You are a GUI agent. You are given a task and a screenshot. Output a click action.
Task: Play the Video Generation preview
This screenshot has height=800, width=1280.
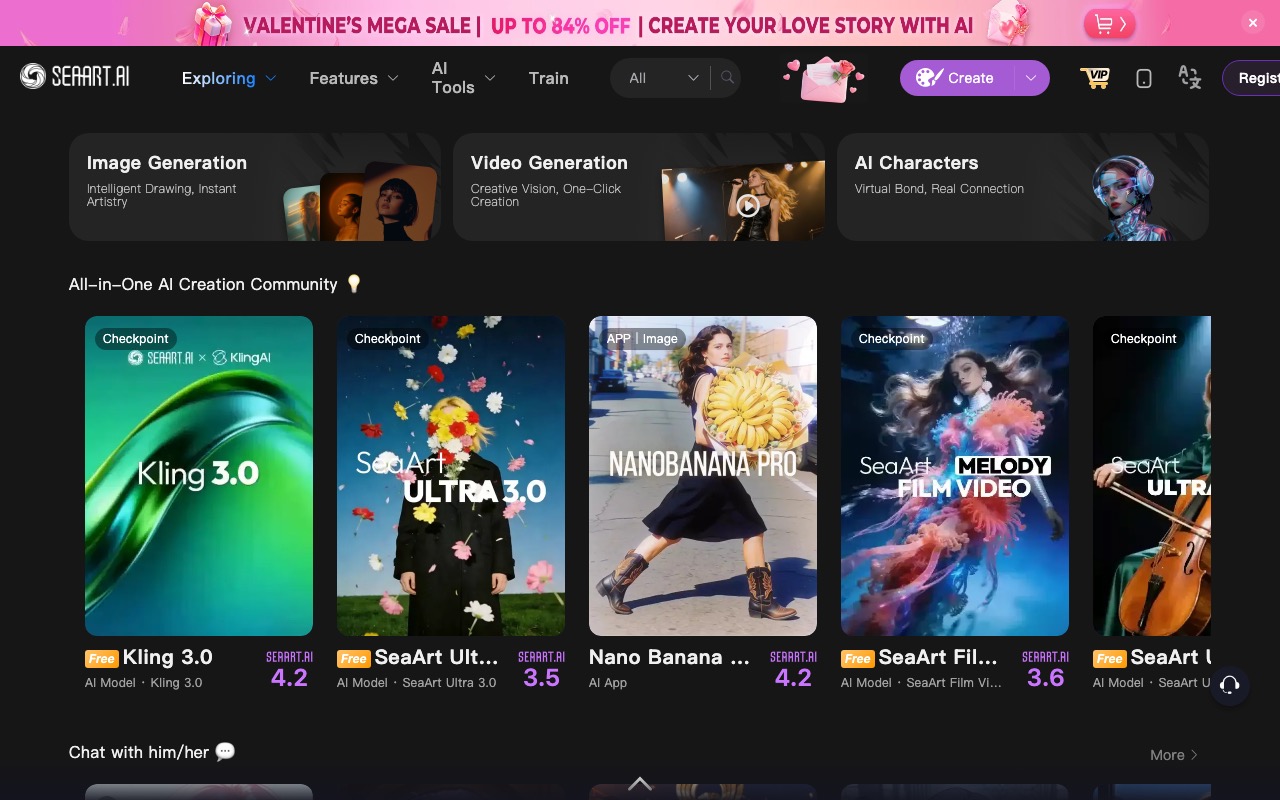tap(747, 205)
